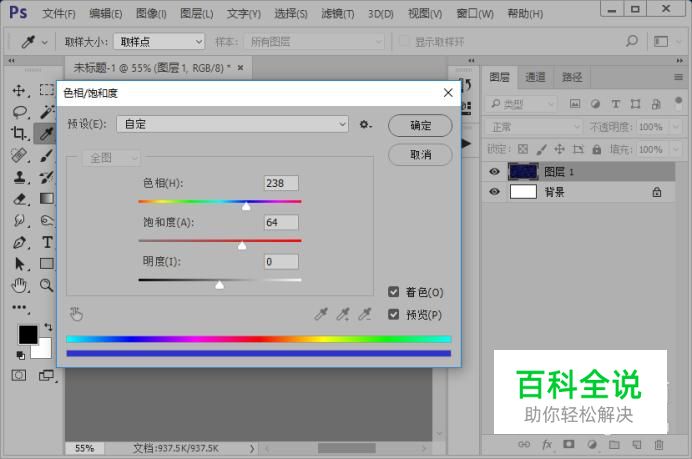Image resolution: width=692 pixels, height=459 pixels.
Task: Select the Horizontal Type tool
Action: point(47,242)
